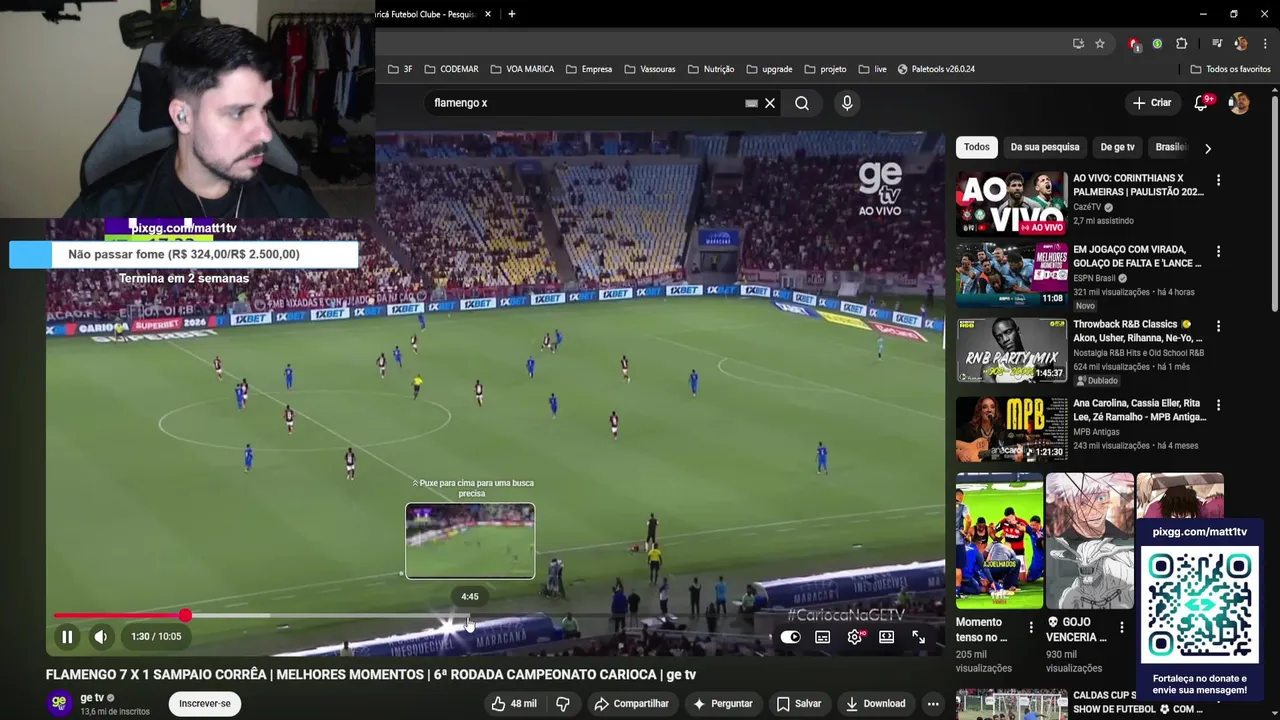This screenshot has height=720, width=1280.
Task: Select 'Da sua pesquisa' filter chip
Action: point(1044,147)
